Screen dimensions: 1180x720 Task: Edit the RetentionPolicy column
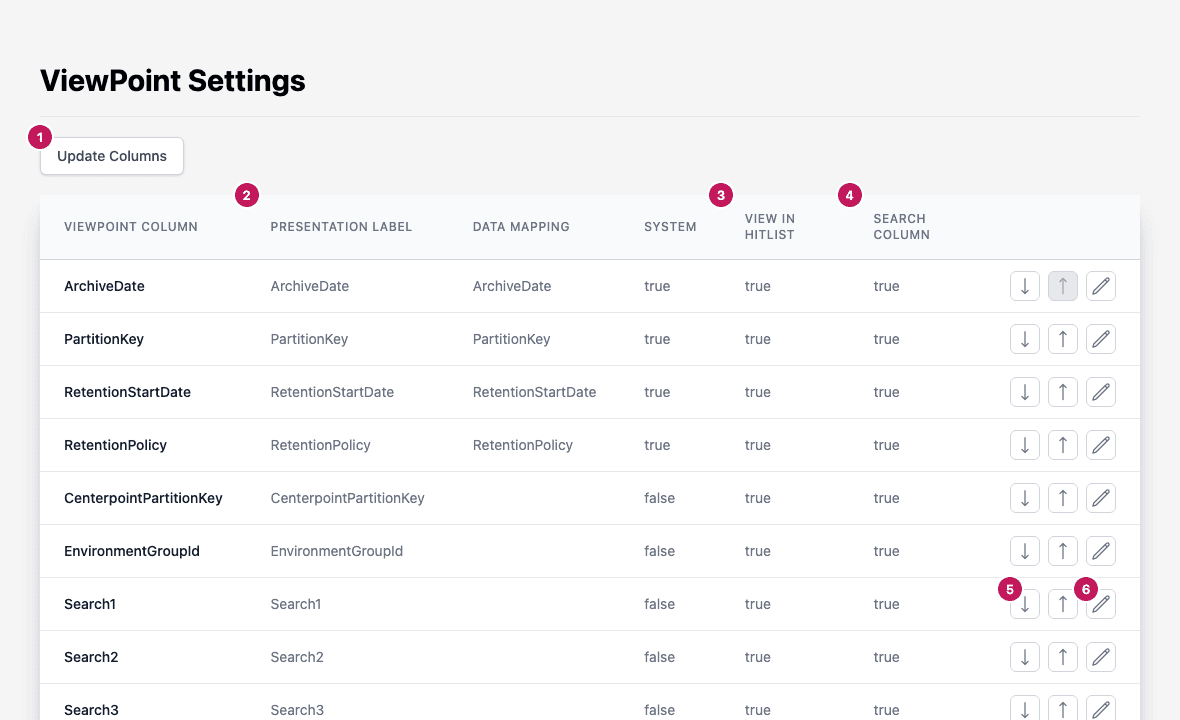pos(1100,445)
